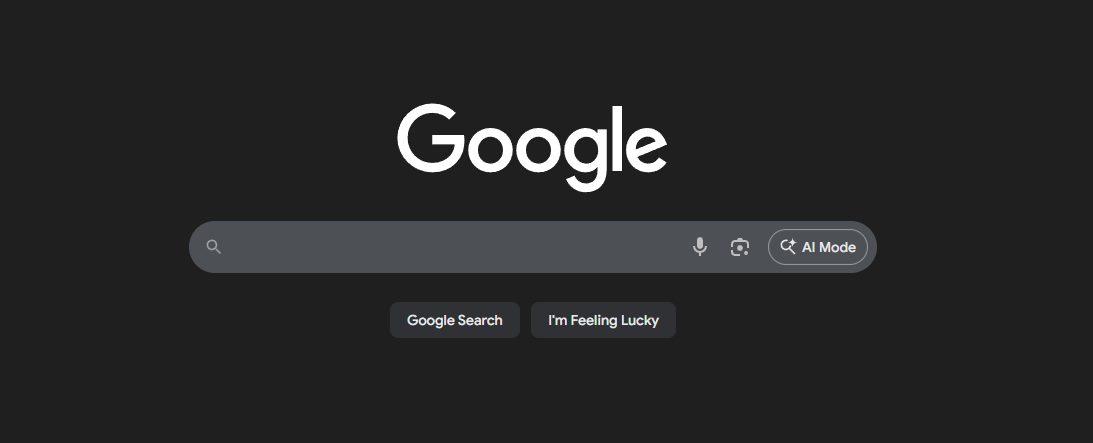The image size is (1093, 443).
Task: Click the capital G of the Google logo
Action: coord(430,139)
